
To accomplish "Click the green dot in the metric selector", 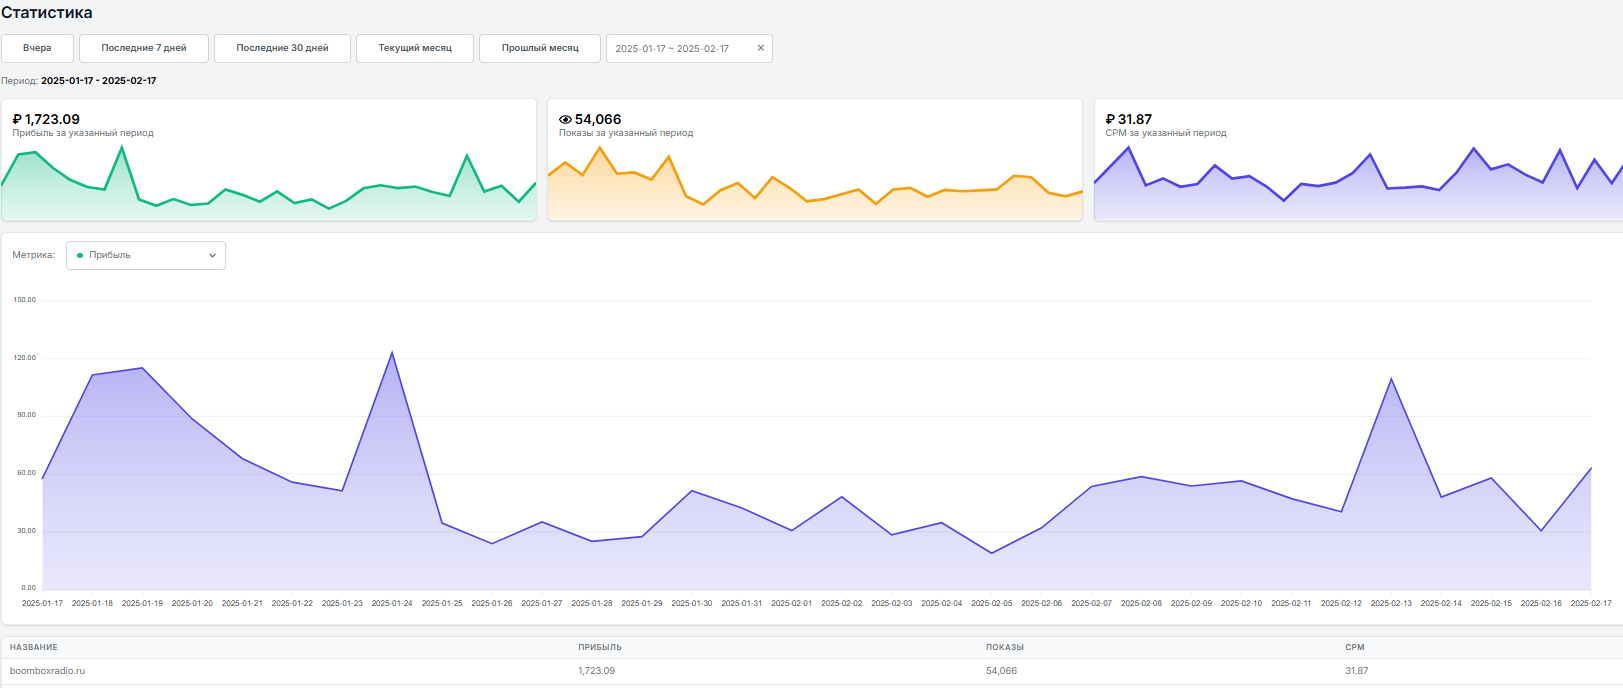I will (80, 256).
